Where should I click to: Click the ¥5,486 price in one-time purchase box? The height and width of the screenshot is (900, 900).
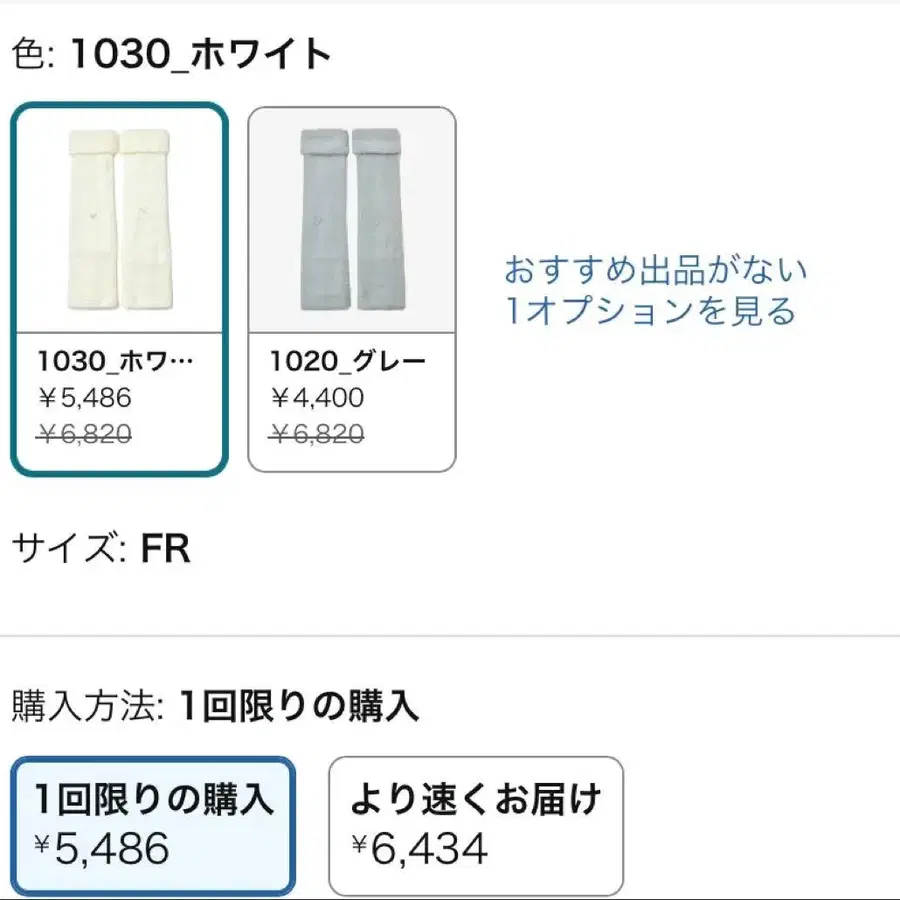(x=102, y=849)
